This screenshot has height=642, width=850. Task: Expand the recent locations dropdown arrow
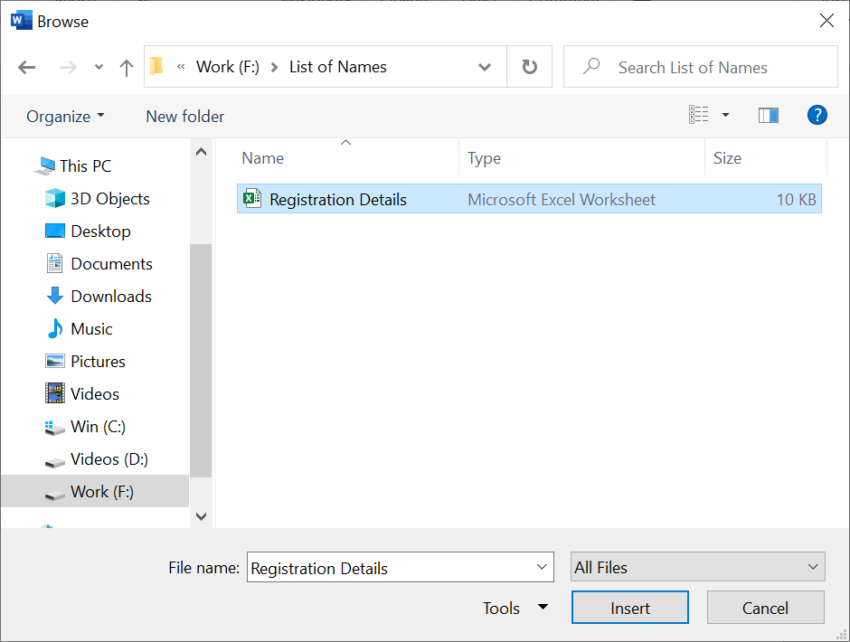click(x=98, y=67)
